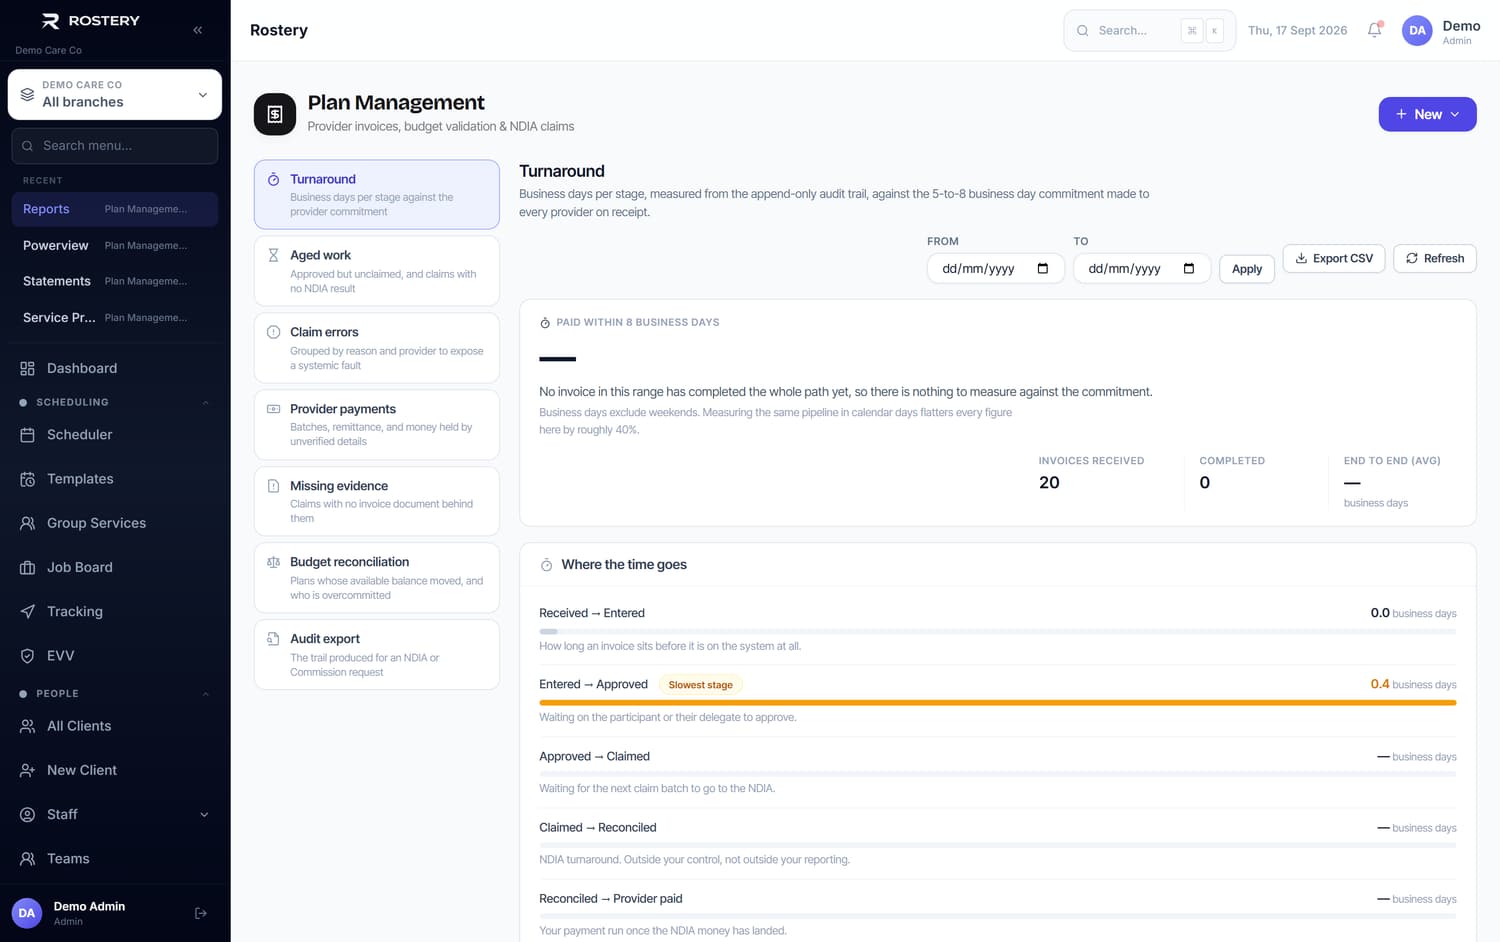Click the Rostery logo in the sidebar
1500x942 pixels.
tap(90, 21)
